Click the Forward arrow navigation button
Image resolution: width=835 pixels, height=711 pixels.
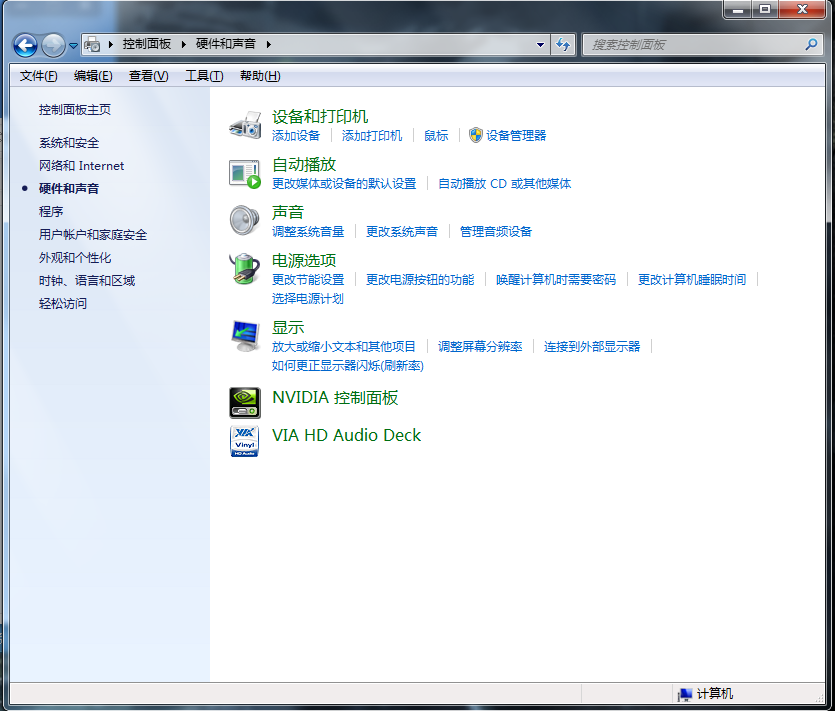click(53, 45)
